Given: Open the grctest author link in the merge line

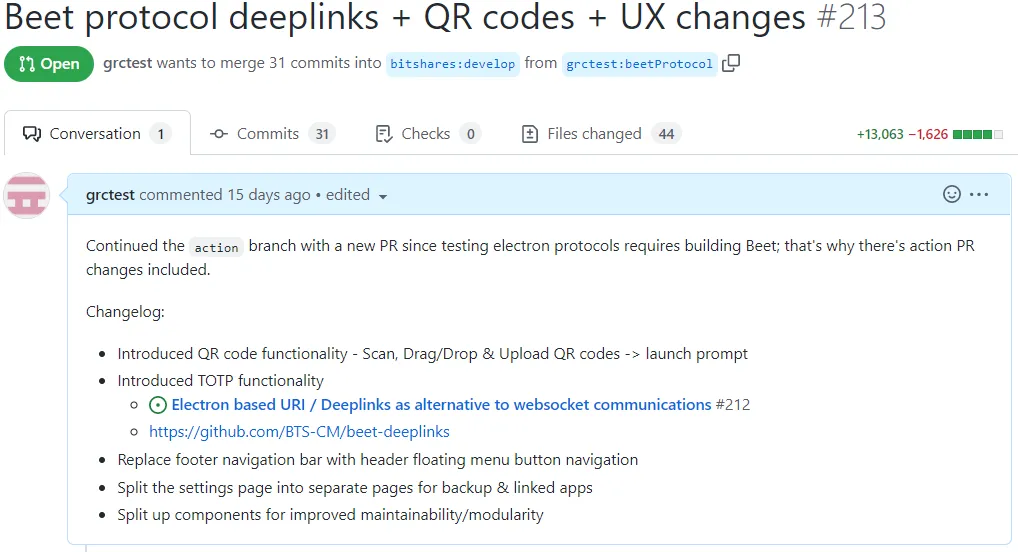Looking at the screenshot, I should tap(127, 63).
